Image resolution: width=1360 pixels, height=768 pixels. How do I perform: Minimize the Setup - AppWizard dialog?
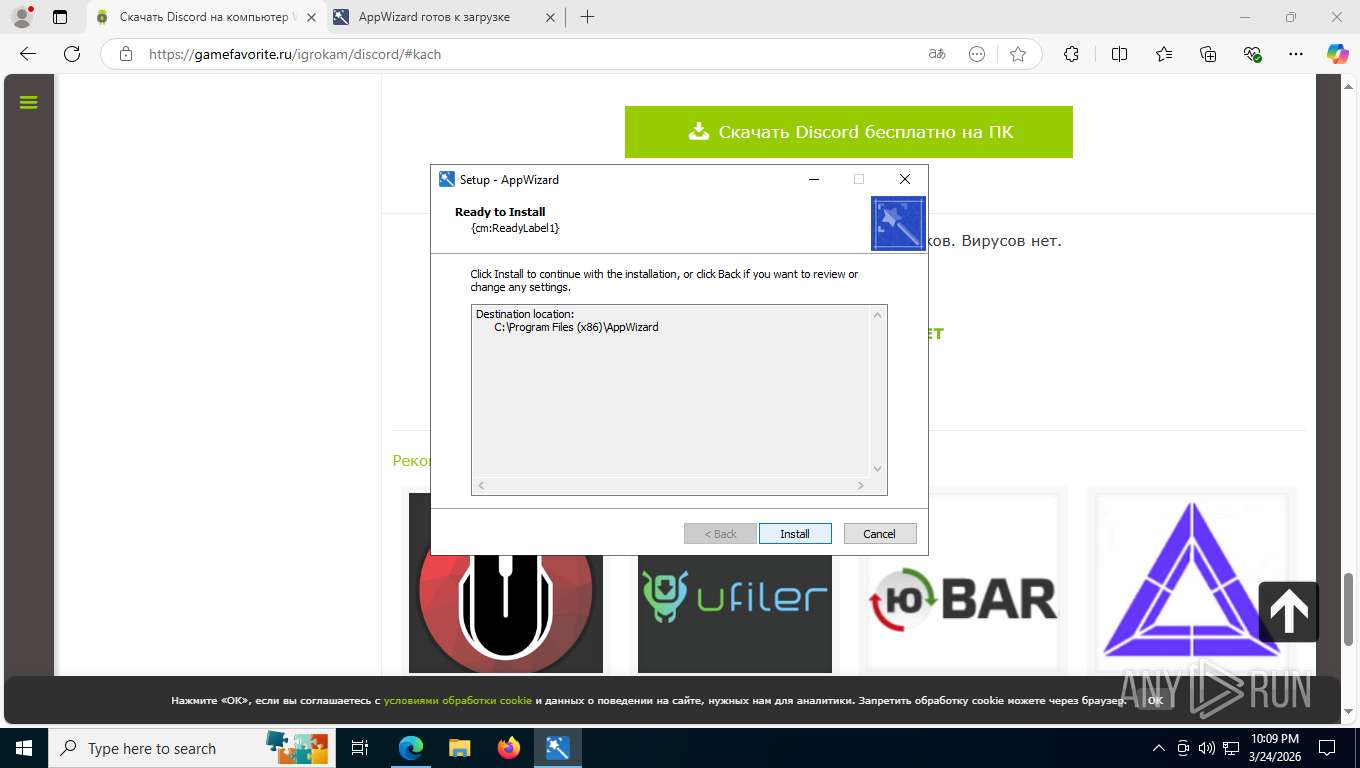[x=814, y=179]
